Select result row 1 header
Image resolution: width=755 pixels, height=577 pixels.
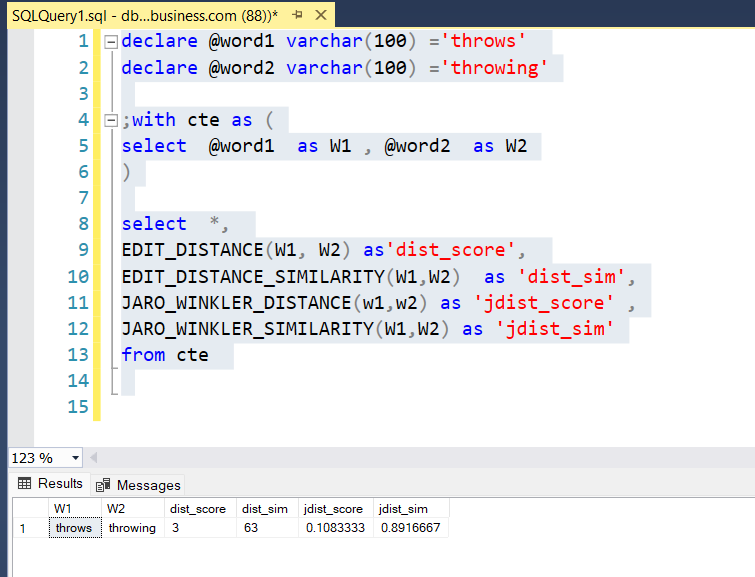(x=30, y=528)
